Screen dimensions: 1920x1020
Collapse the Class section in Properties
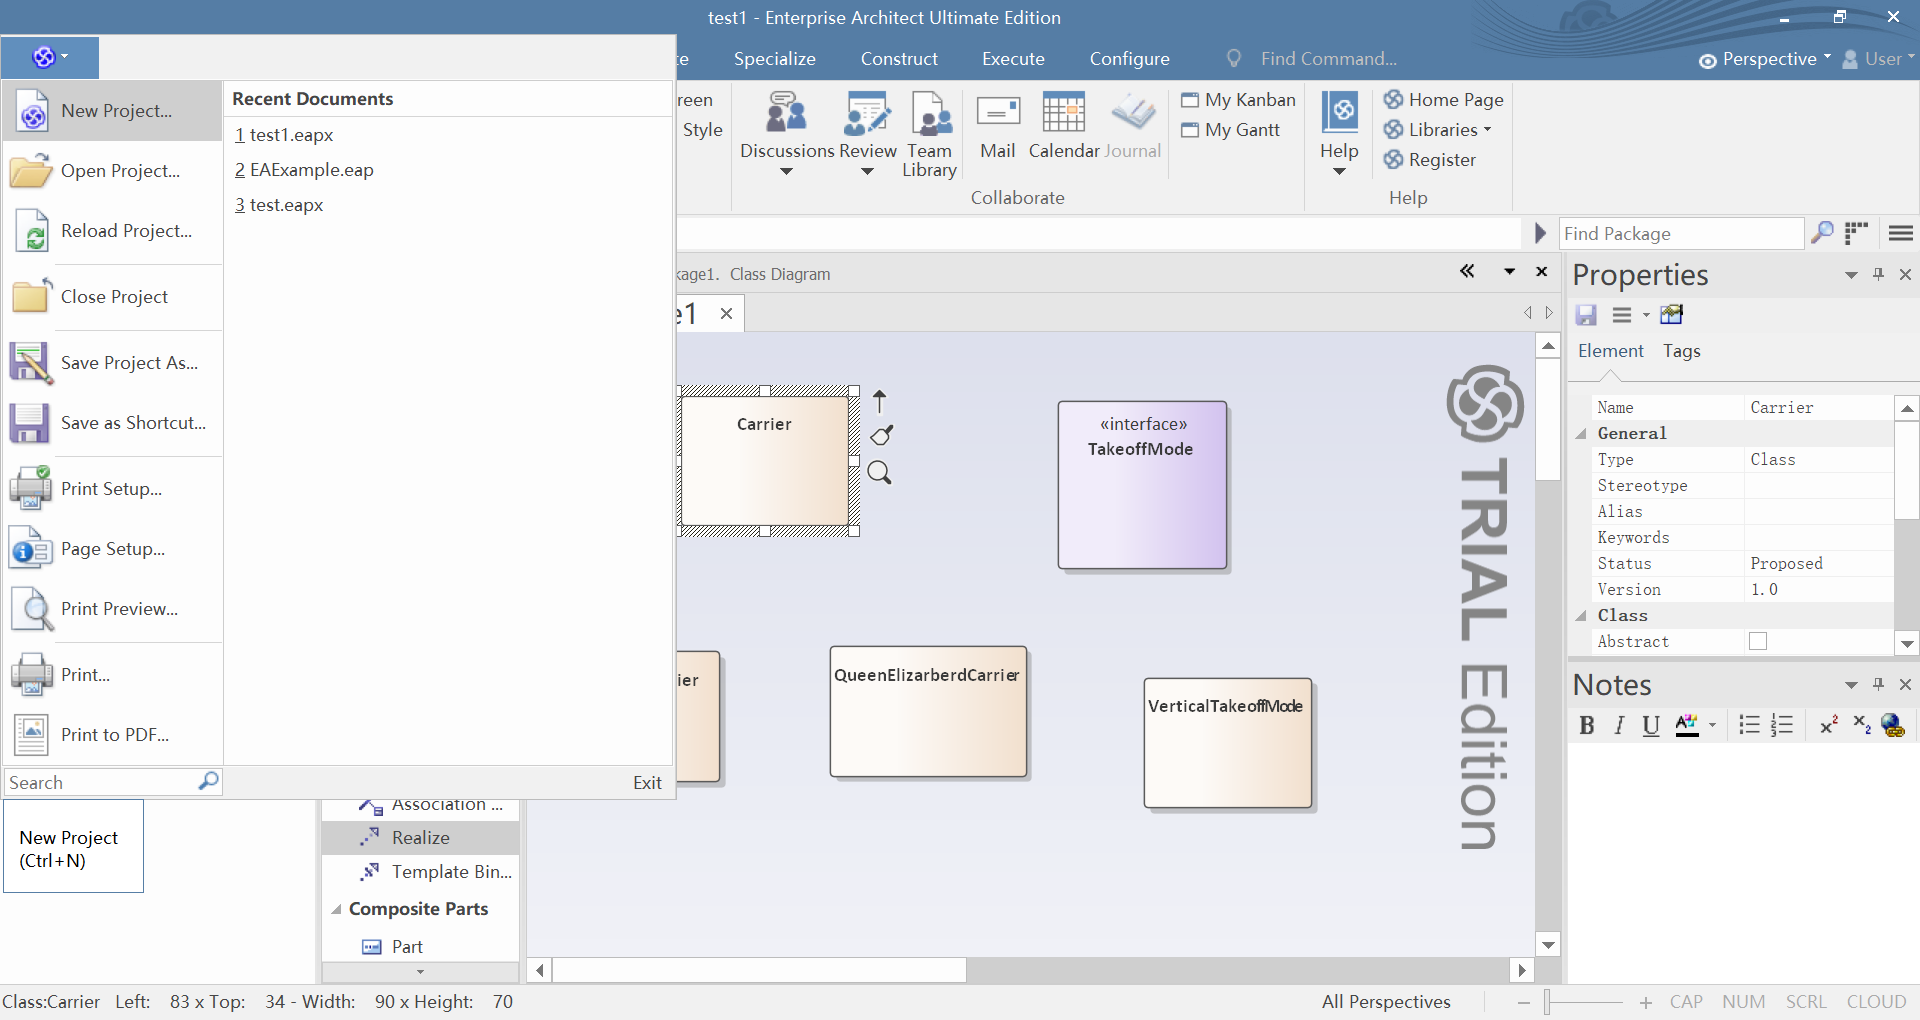pyautogui.click(x=1581, y=616)
